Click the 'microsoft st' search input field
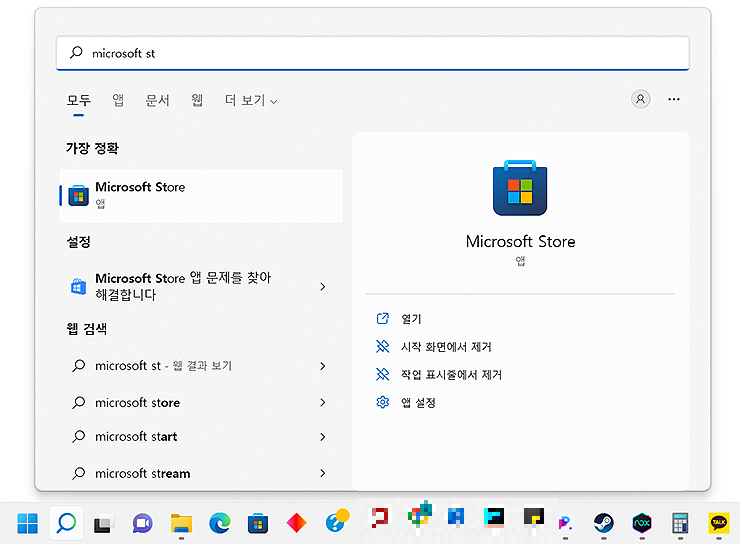740x544 pixels. pyautogui.click(x=373, y=53)
